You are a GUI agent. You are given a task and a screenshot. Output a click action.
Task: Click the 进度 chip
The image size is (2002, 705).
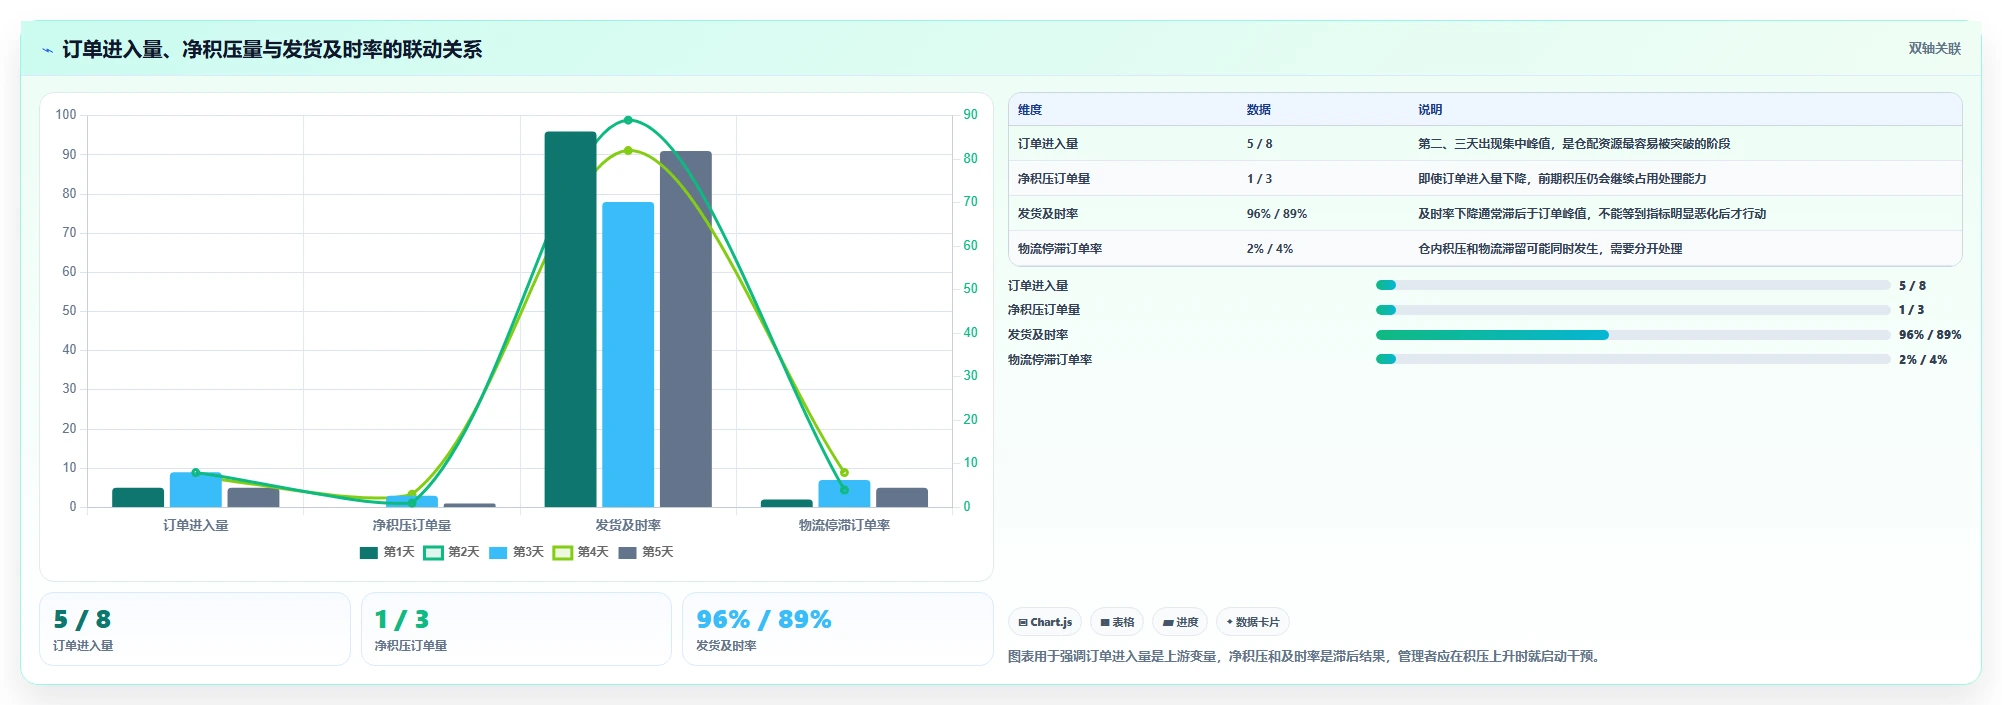pyautogui.click(x=1180, y=622)
